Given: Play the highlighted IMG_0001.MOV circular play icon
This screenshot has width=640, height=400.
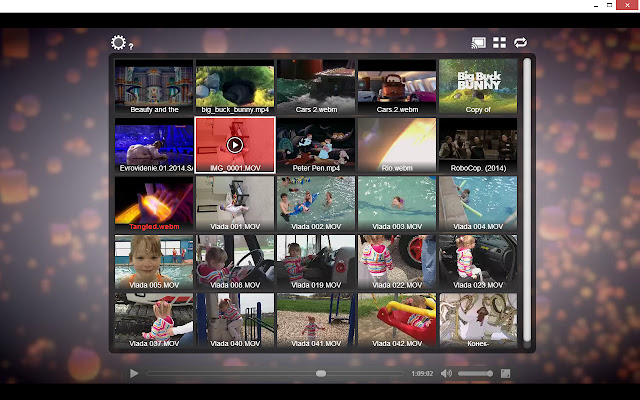Looking at the screenshot, I should tap(235, 145).
